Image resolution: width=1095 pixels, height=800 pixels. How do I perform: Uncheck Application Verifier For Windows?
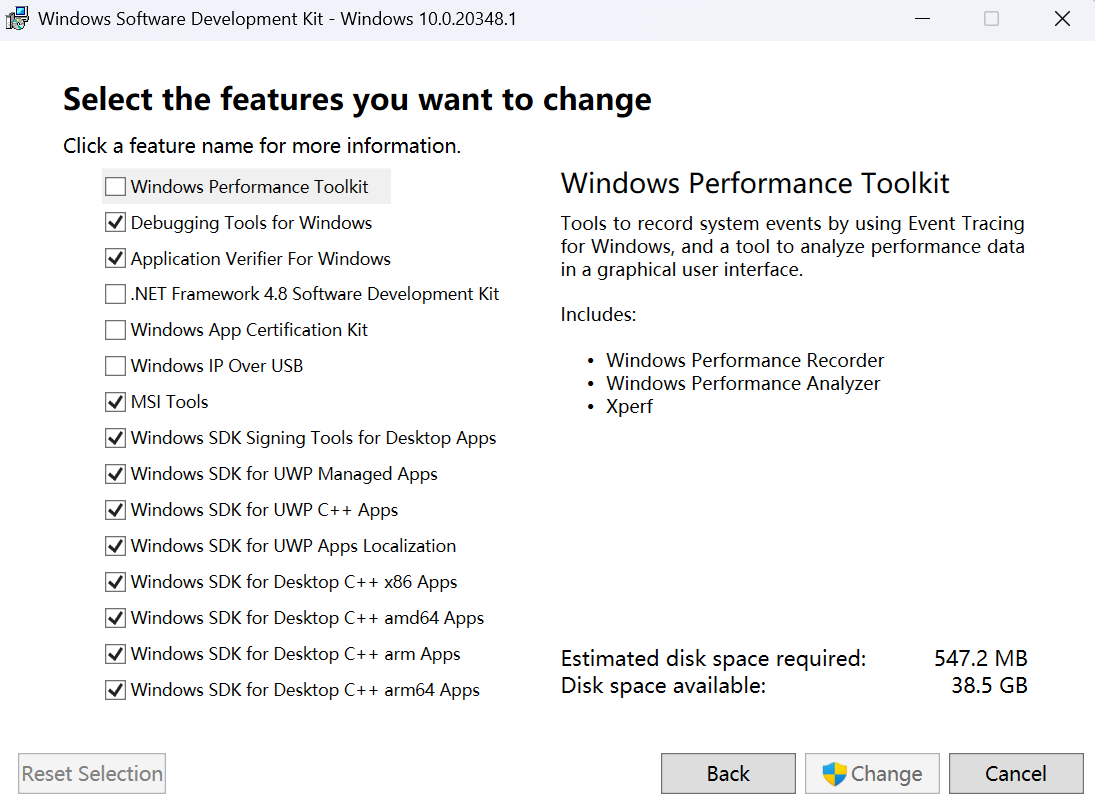pos(115,258)
